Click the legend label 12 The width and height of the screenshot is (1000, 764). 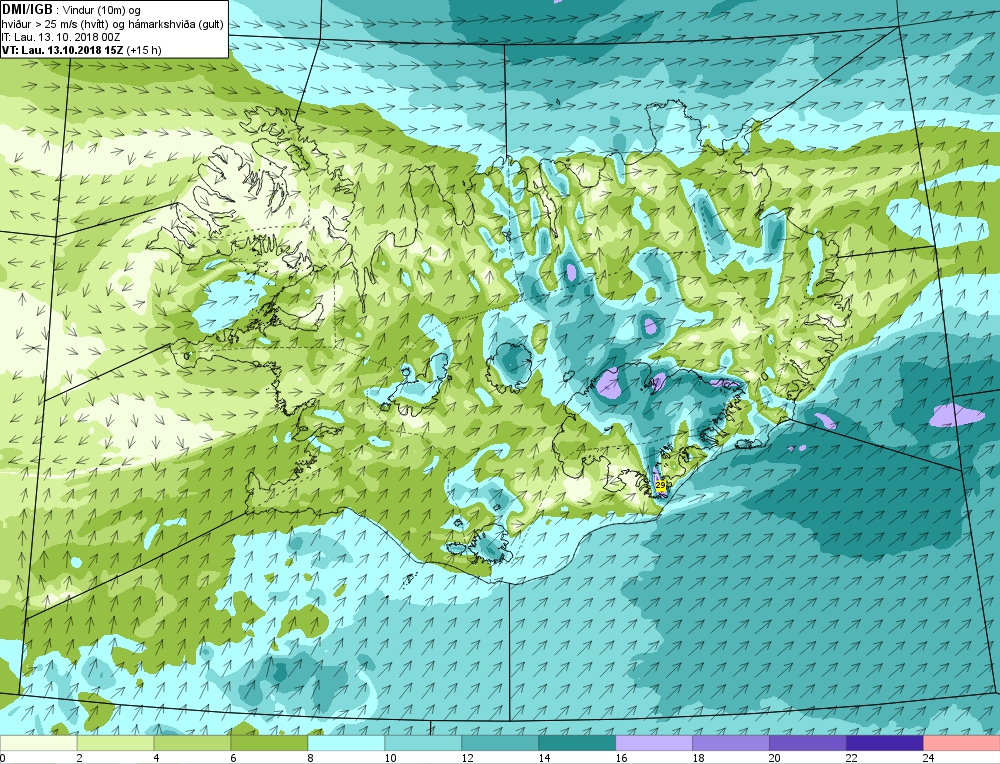(467, 758)
